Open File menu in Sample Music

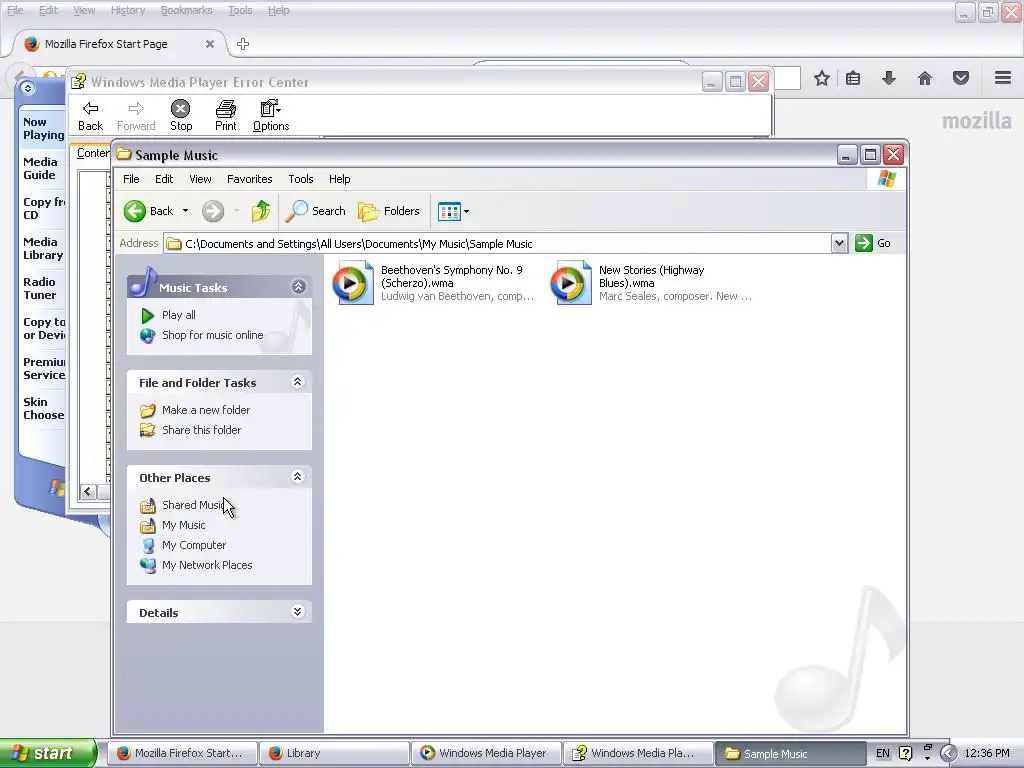(131, 179)
